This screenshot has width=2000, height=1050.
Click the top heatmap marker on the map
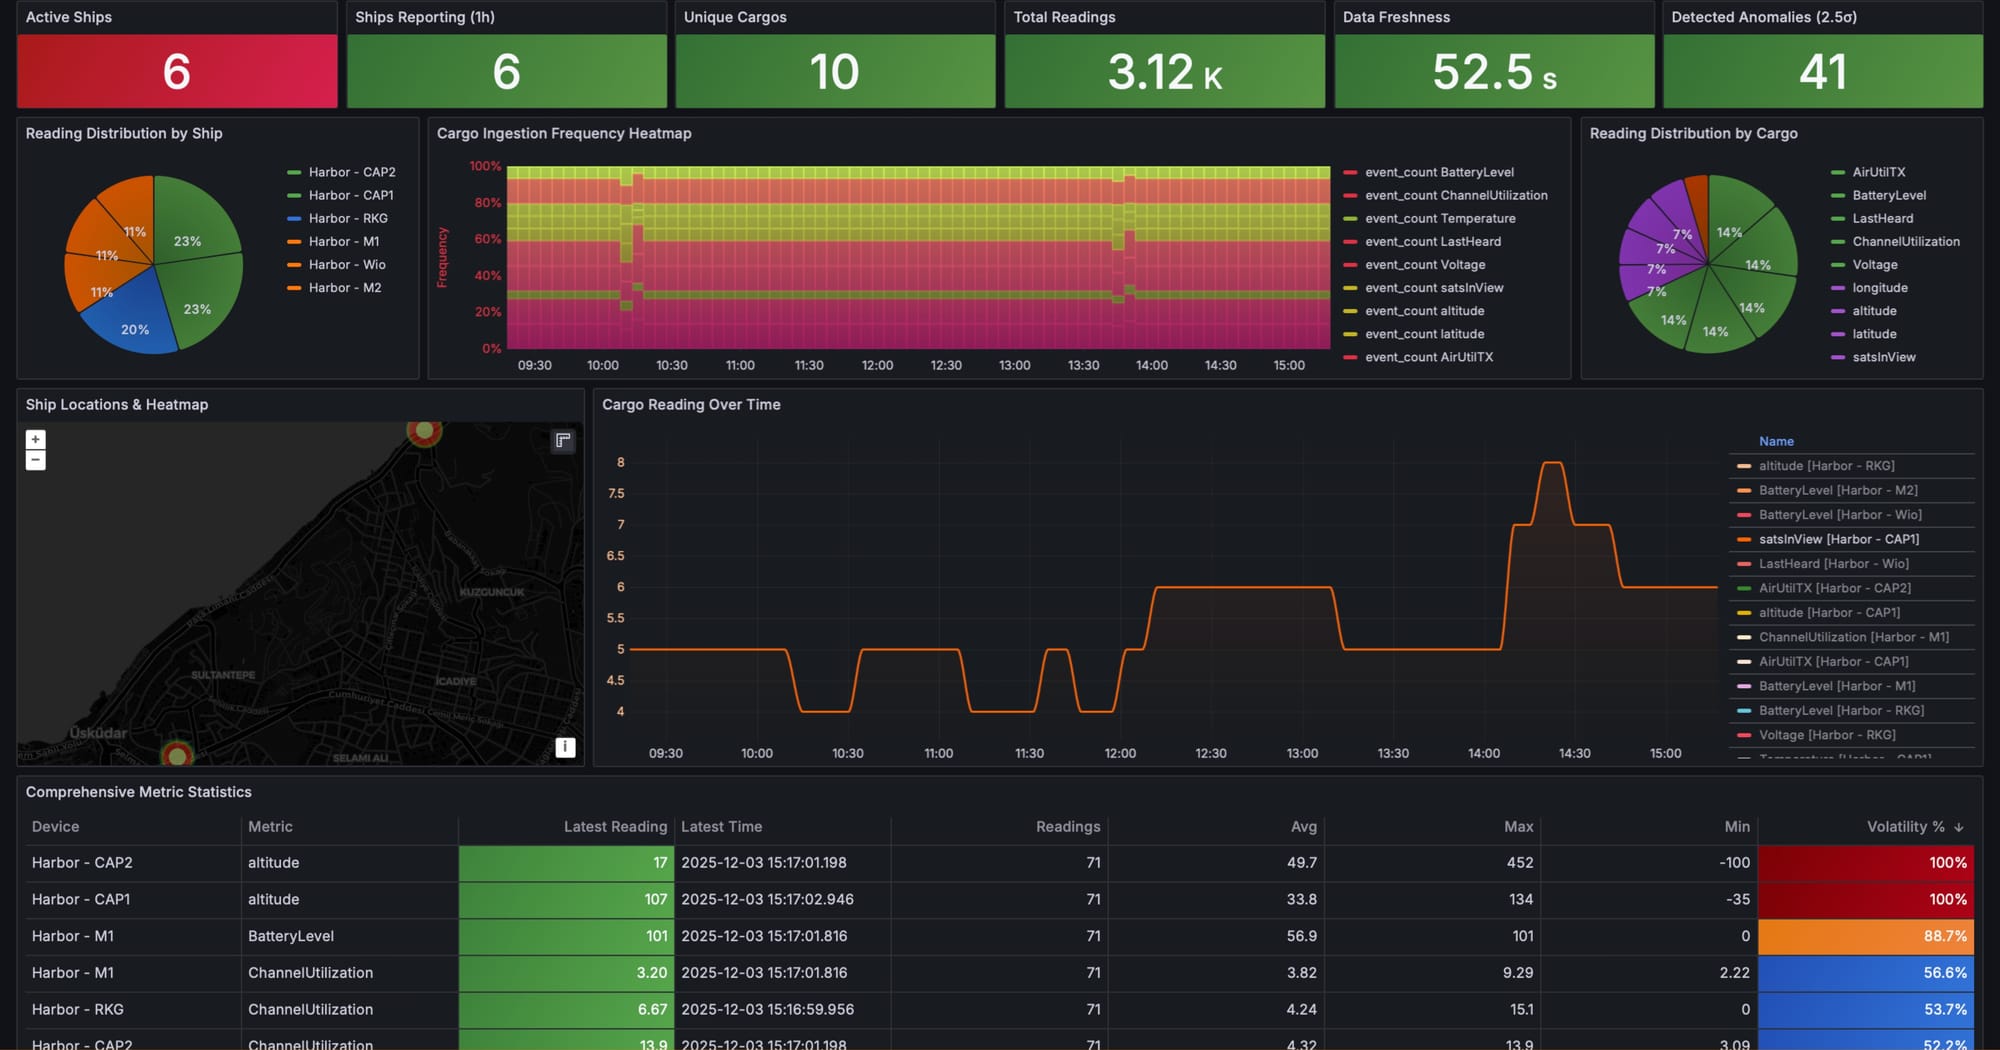[x=424, y=431]
